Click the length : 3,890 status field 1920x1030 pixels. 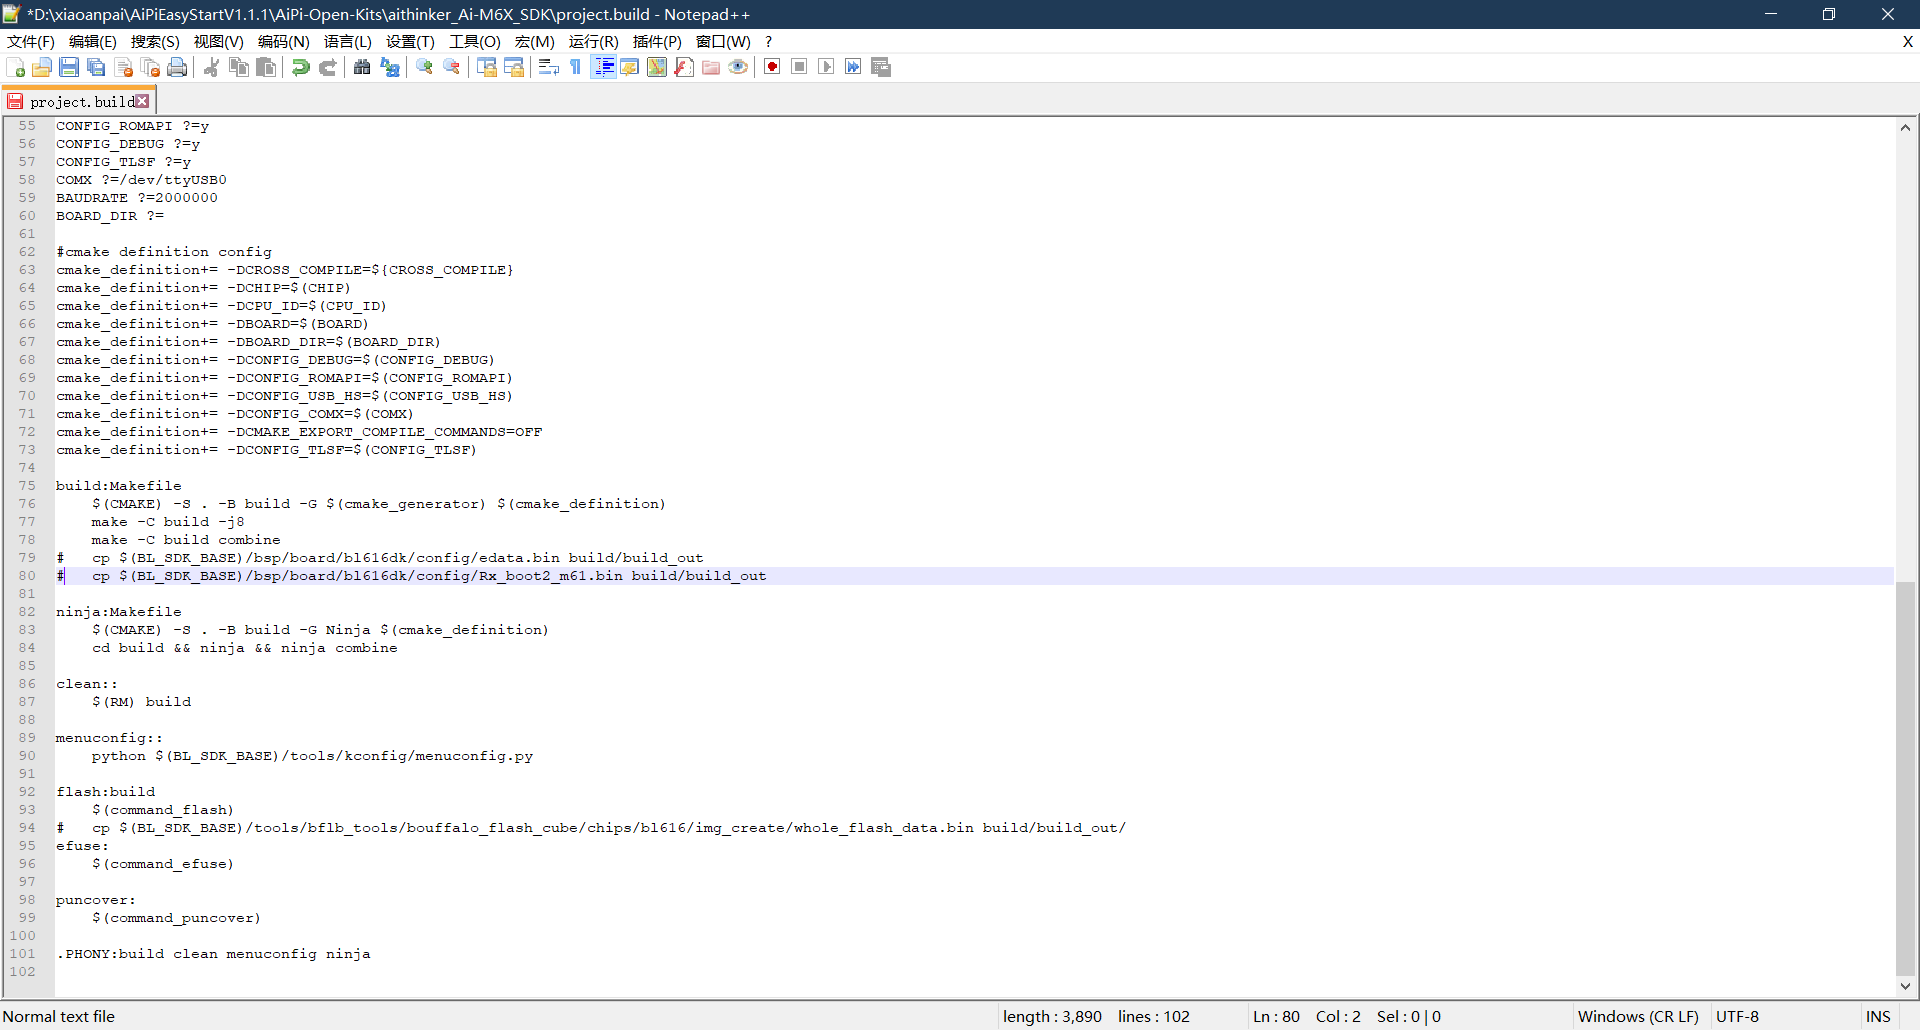pos(1052,1016)
